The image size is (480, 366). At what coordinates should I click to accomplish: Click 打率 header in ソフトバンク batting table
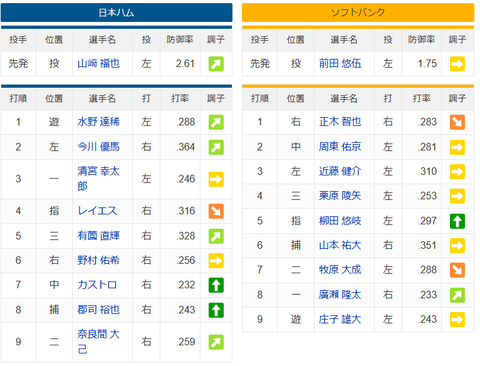(421, 98)
